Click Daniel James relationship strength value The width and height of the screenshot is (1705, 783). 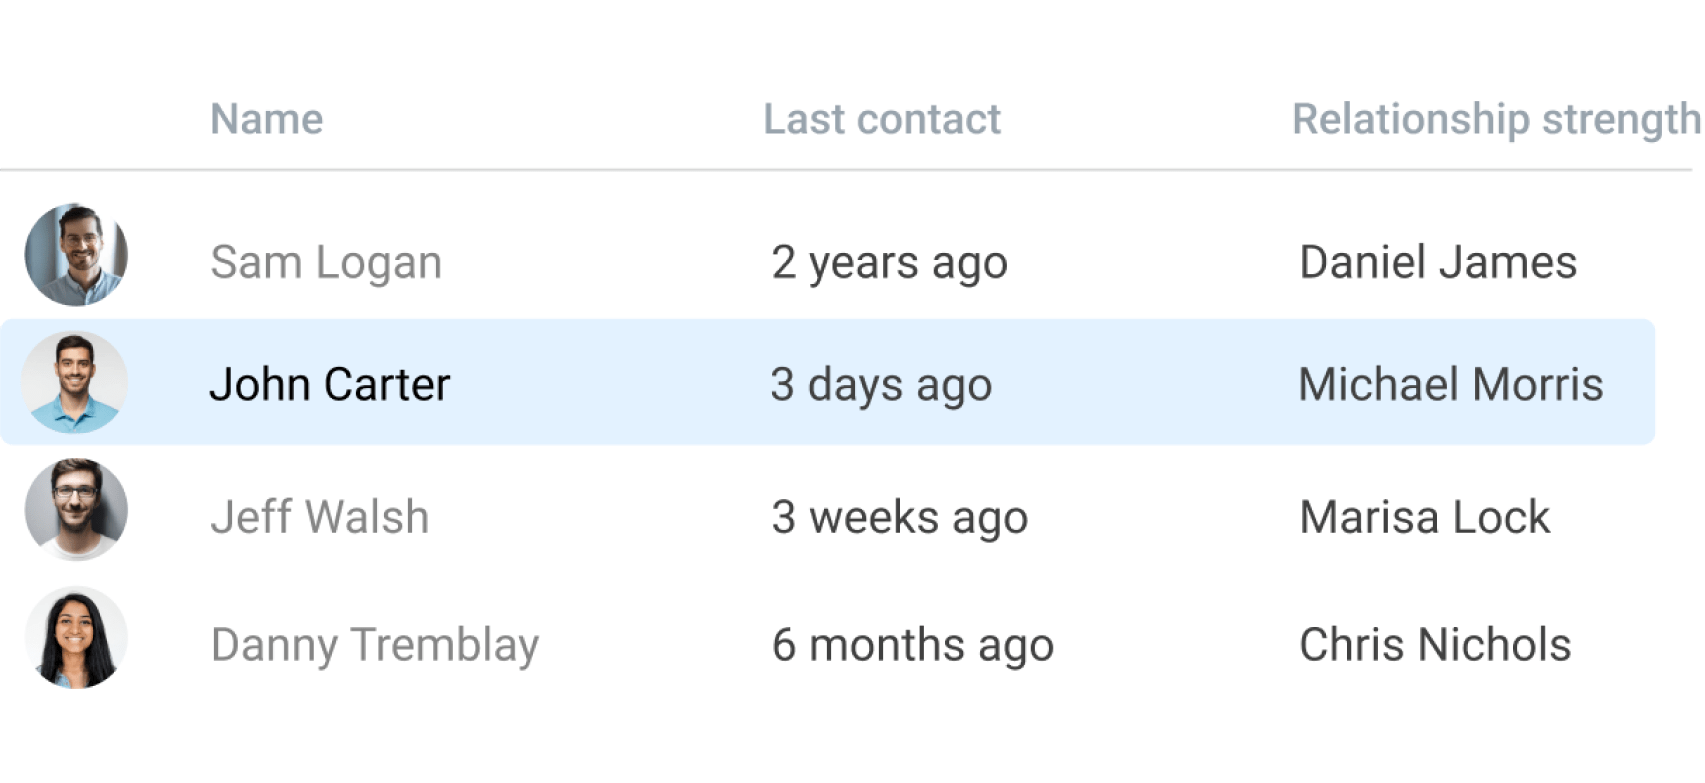click(1437, 263)
